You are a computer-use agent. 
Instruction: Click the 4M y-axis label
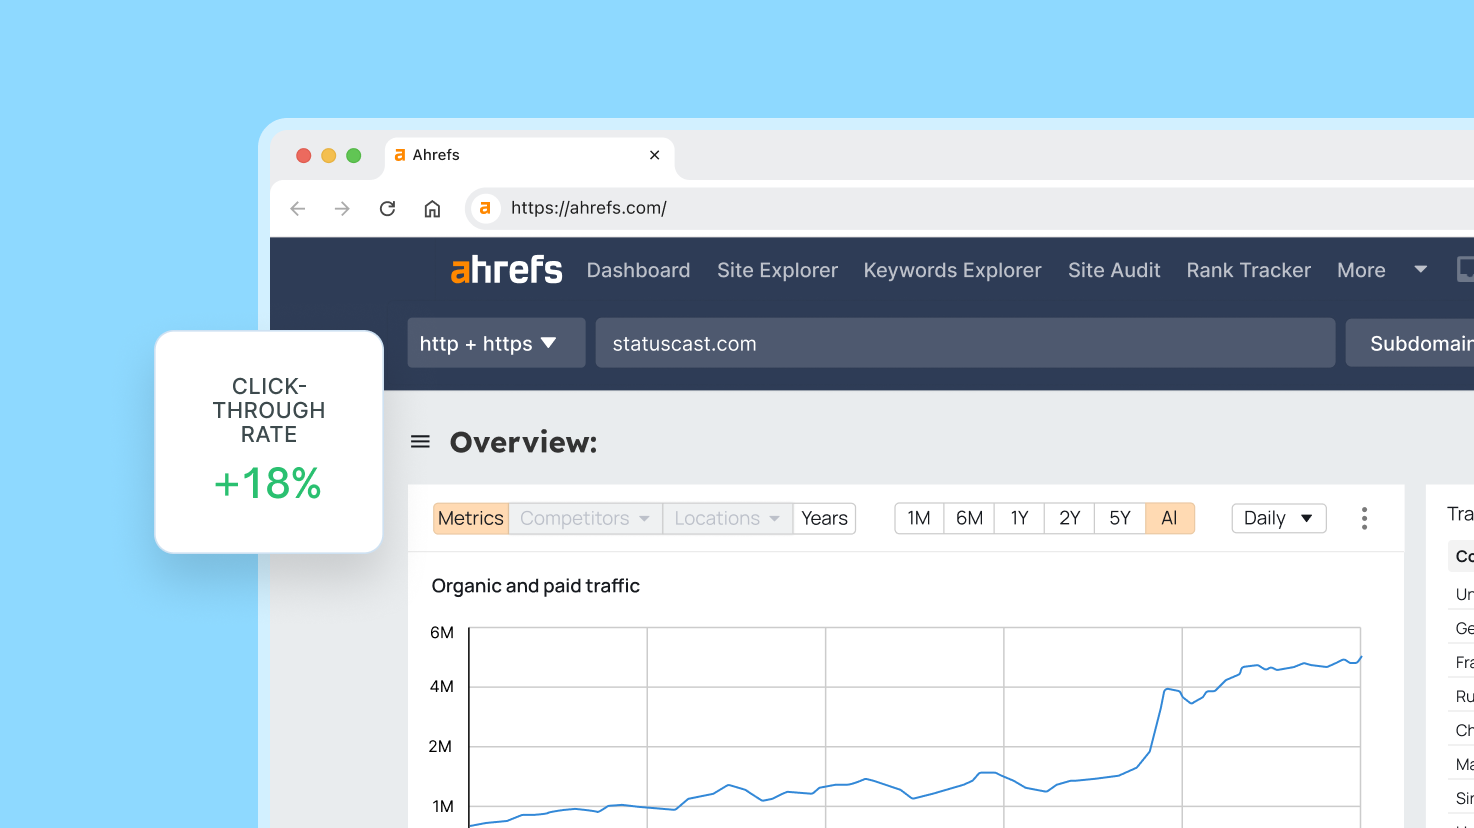442,686
